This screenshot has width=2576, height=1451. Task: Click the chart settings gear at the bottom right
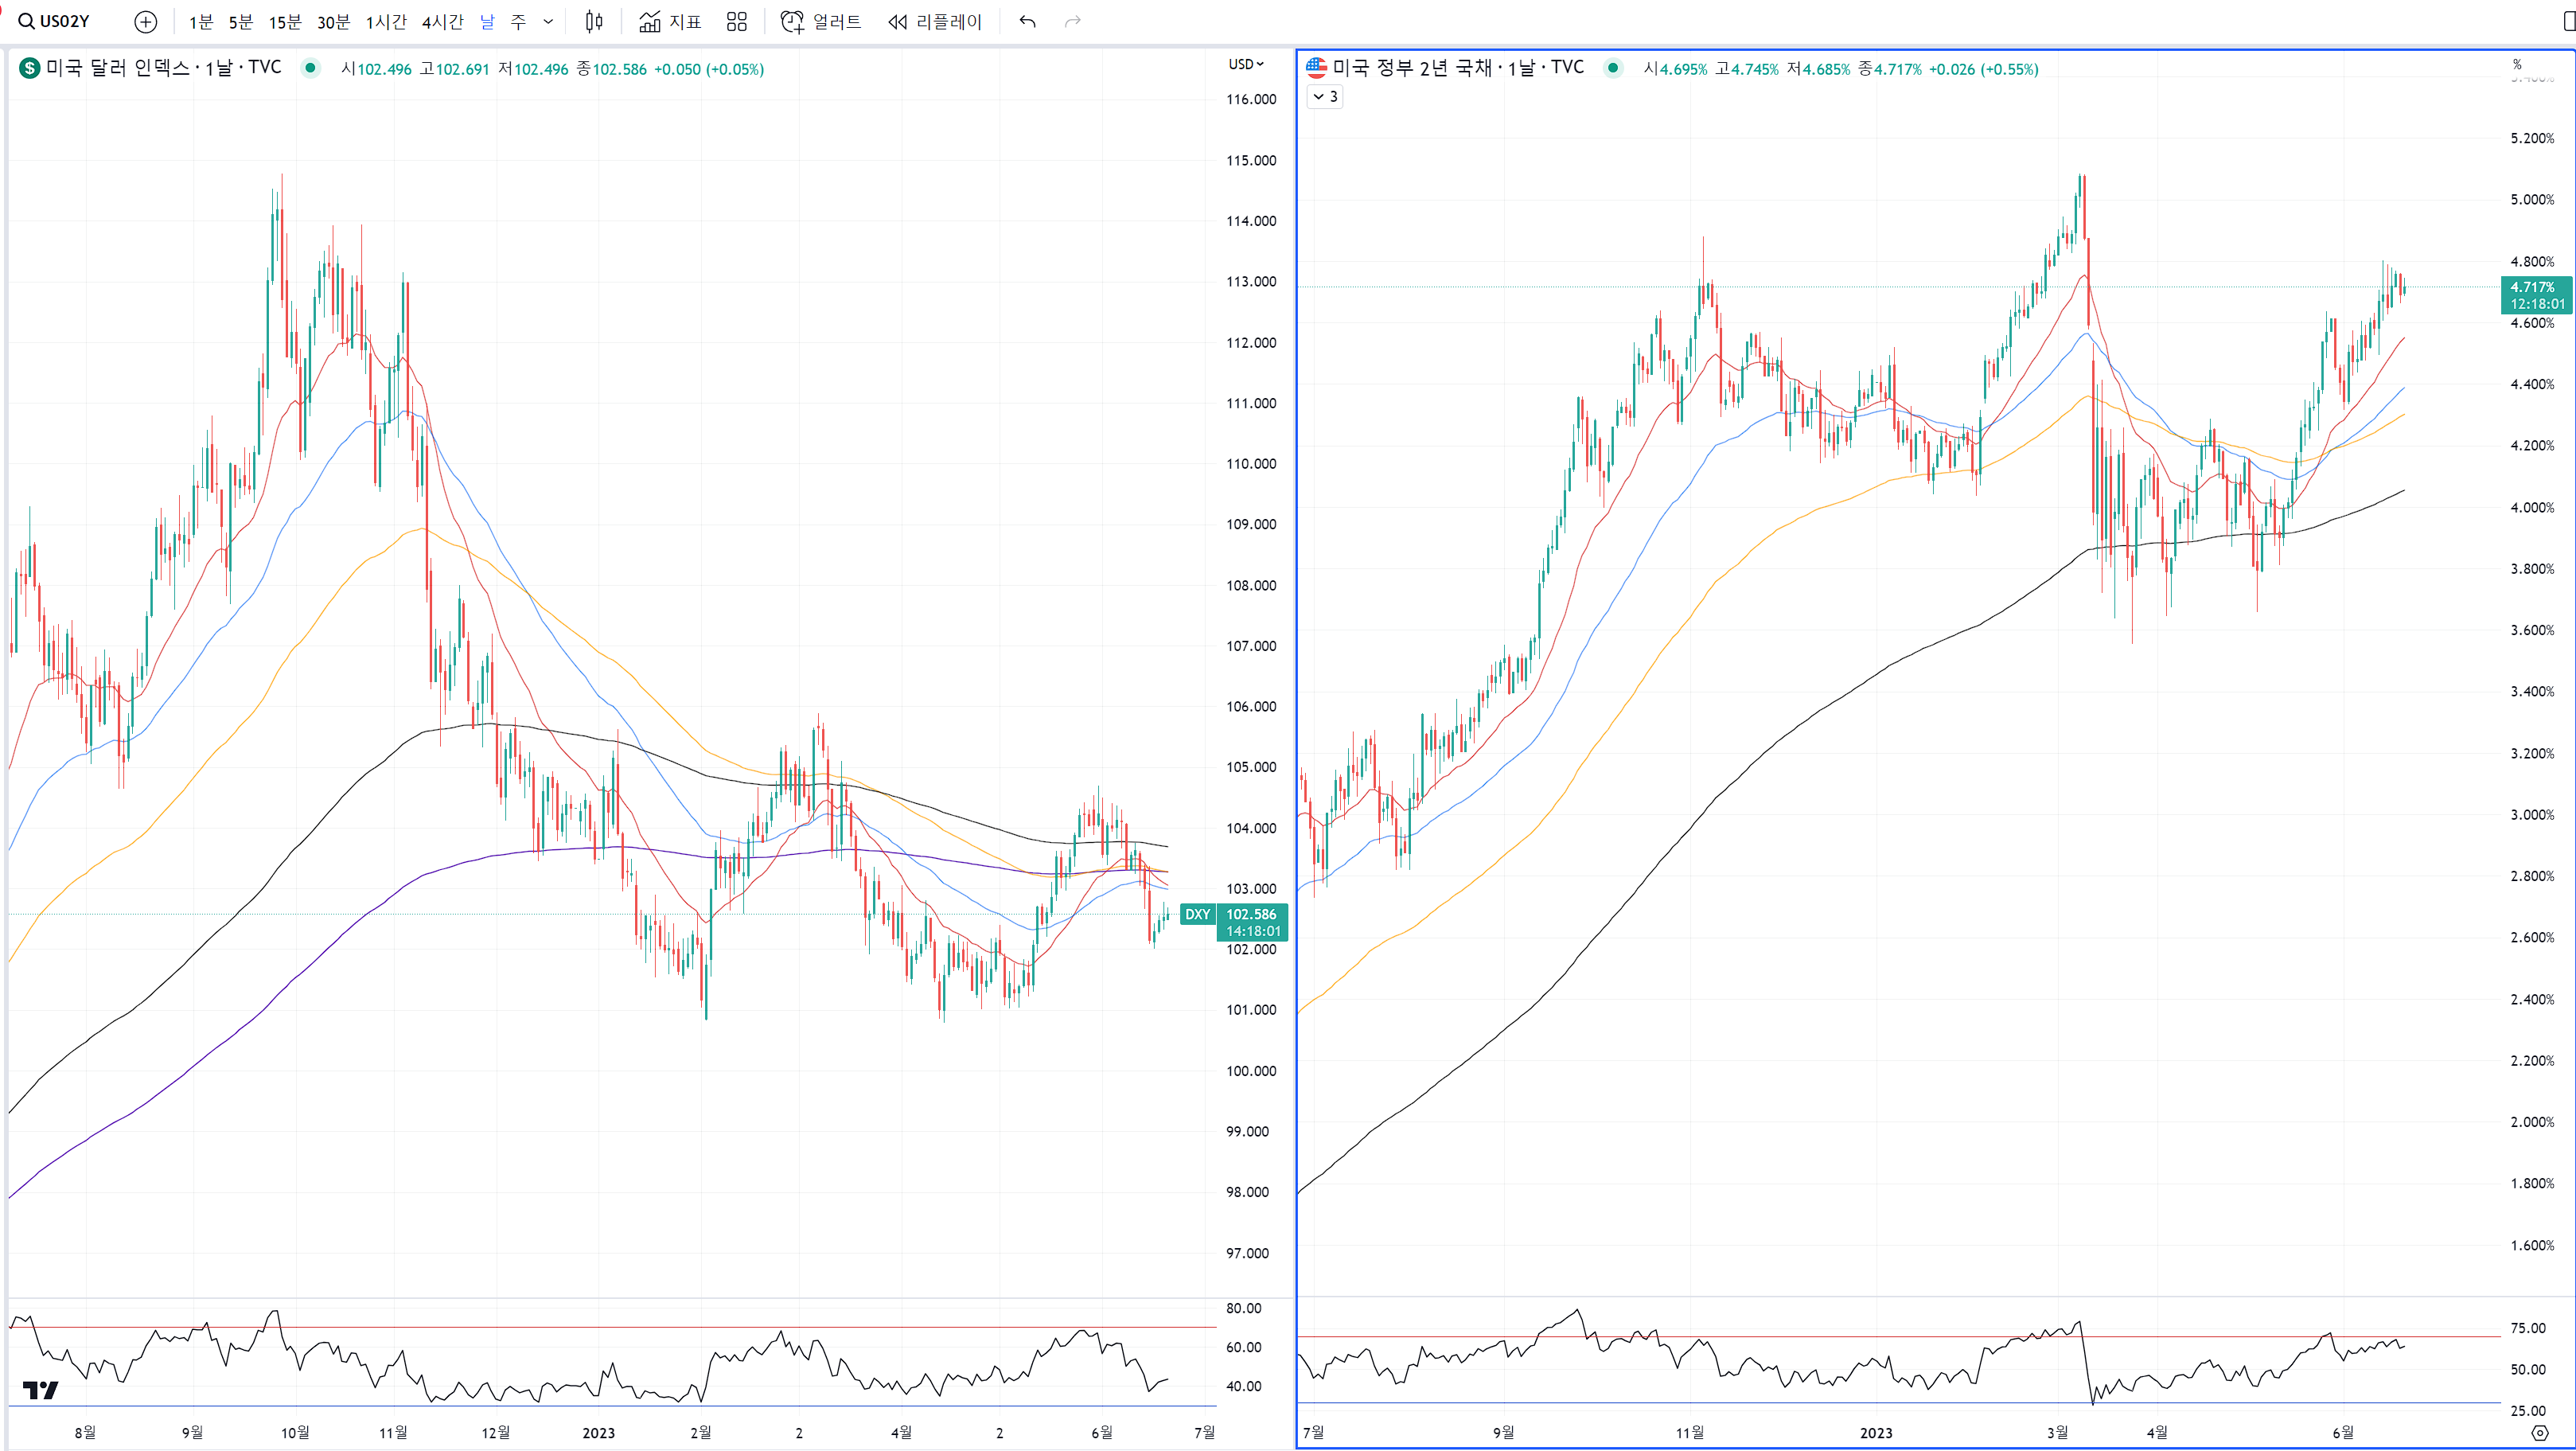click(x=2539, y=1433)
